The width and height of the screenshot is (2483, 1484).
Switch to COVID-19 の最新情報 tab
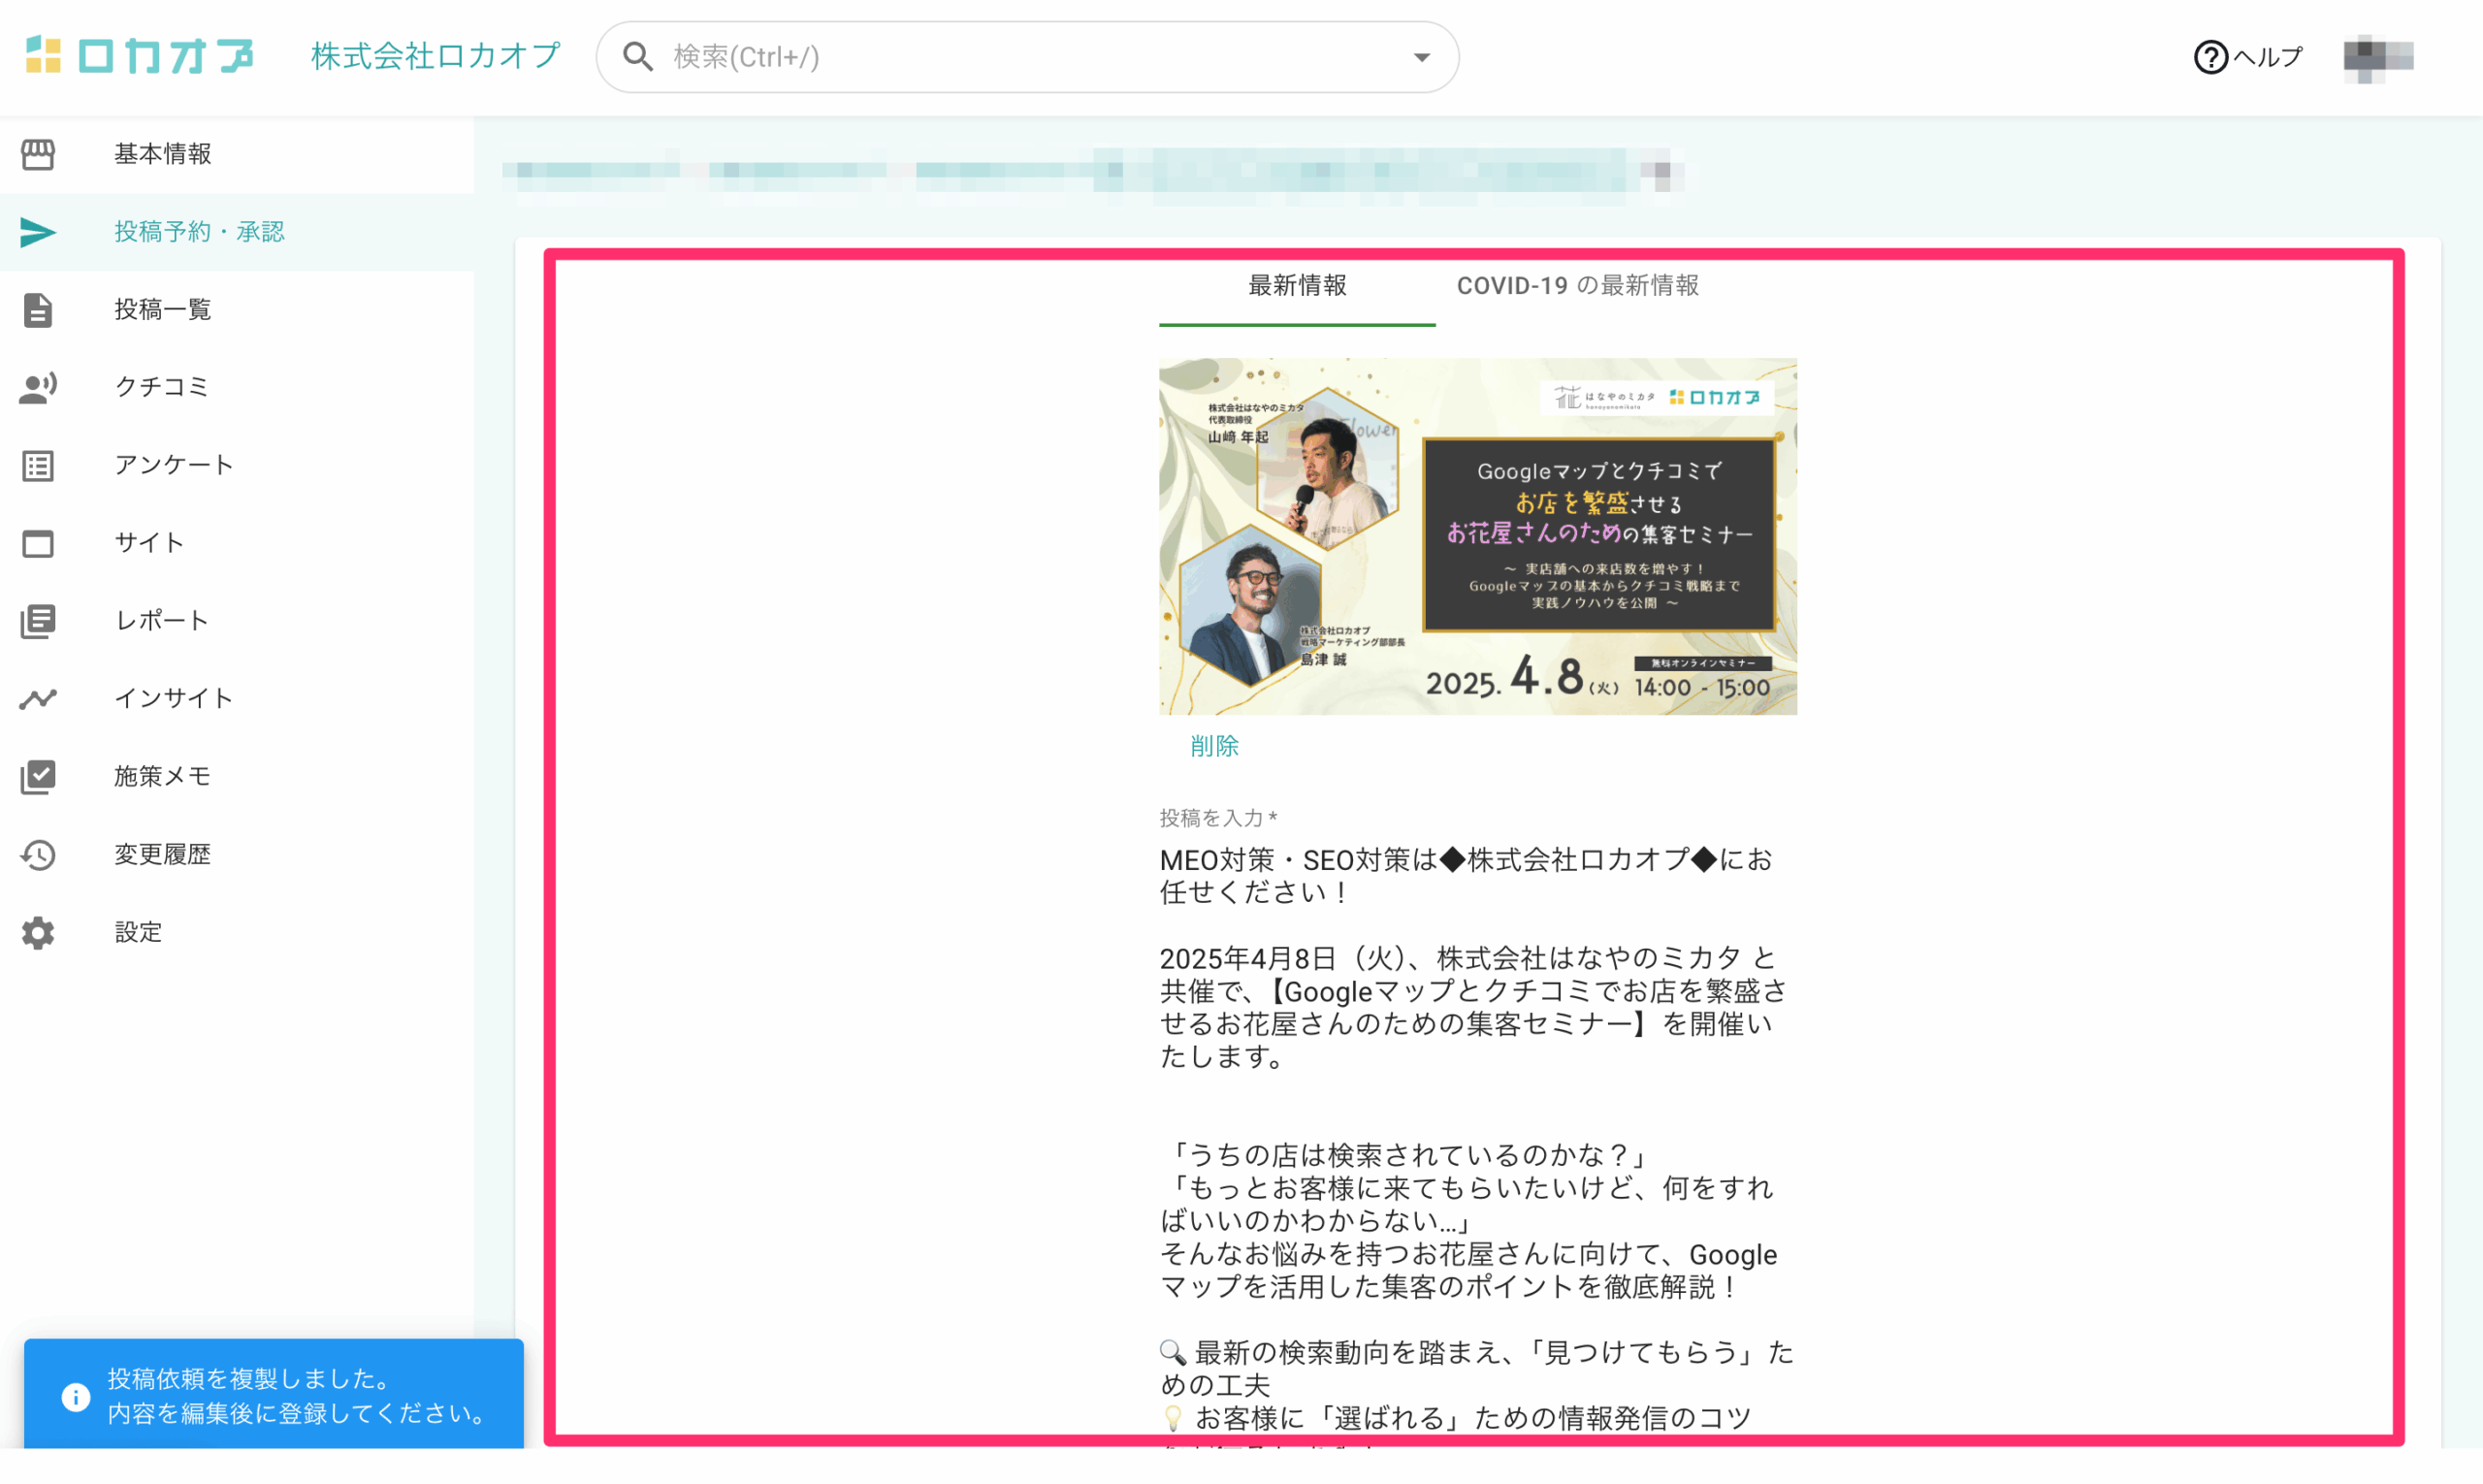click(x=1577, y=286)
